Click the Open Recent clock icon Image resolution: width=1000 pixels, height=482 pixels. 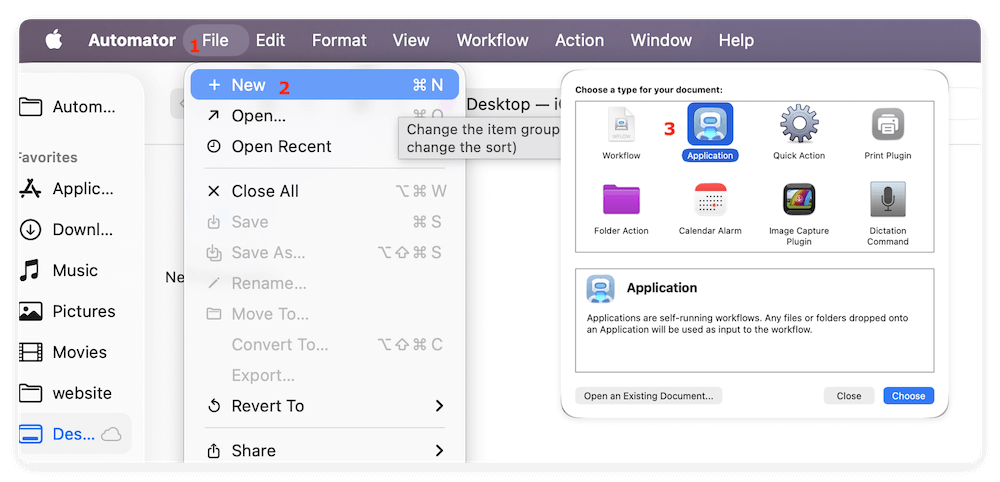(x=214, y=147)
